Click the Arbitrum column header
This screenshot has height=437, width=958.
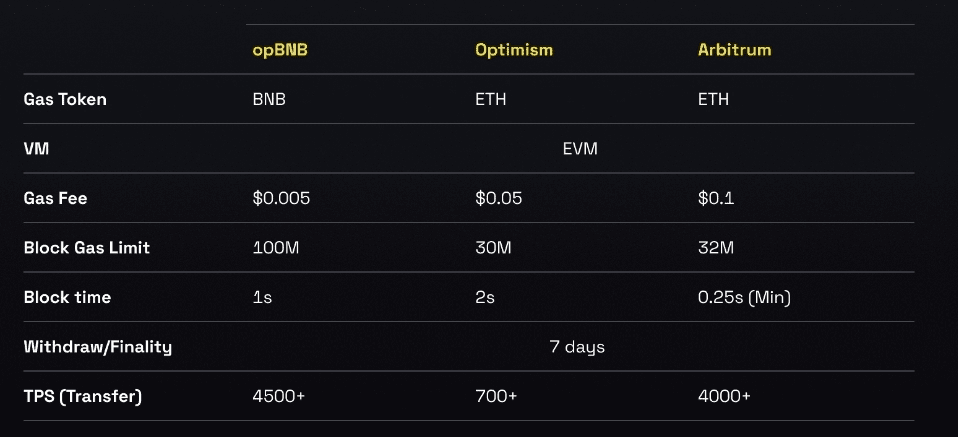[734, 49]
